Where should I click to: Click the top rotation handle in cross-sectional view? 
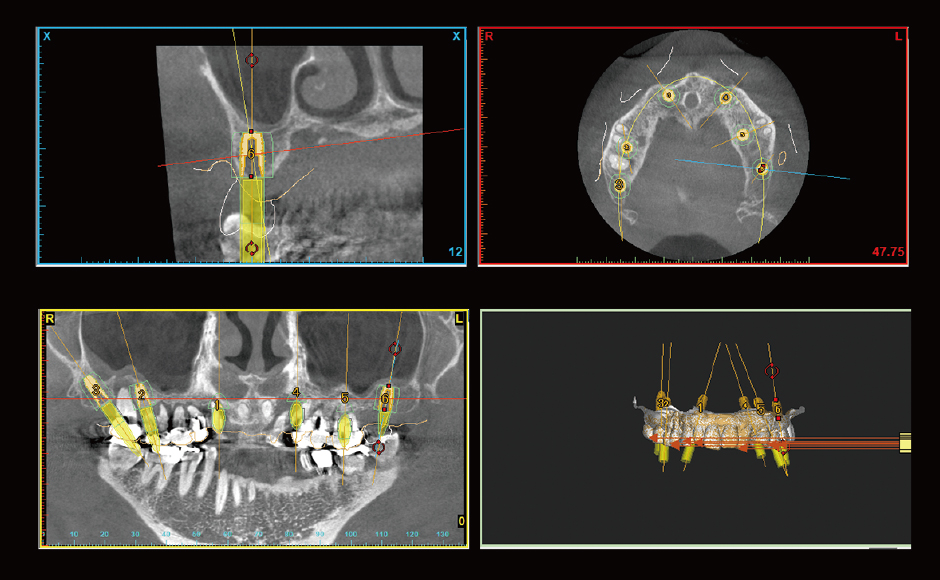pyautogui.click(x=251, y=60)
